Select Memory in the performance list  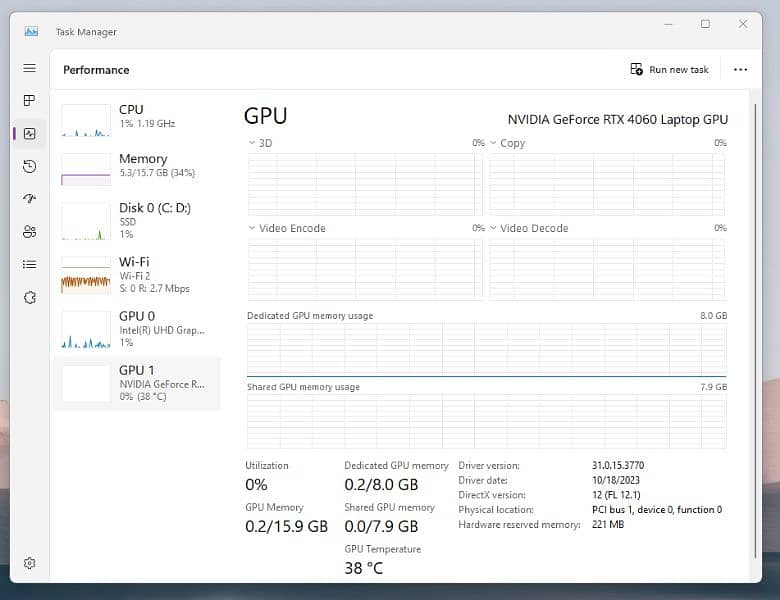[137, 167]
